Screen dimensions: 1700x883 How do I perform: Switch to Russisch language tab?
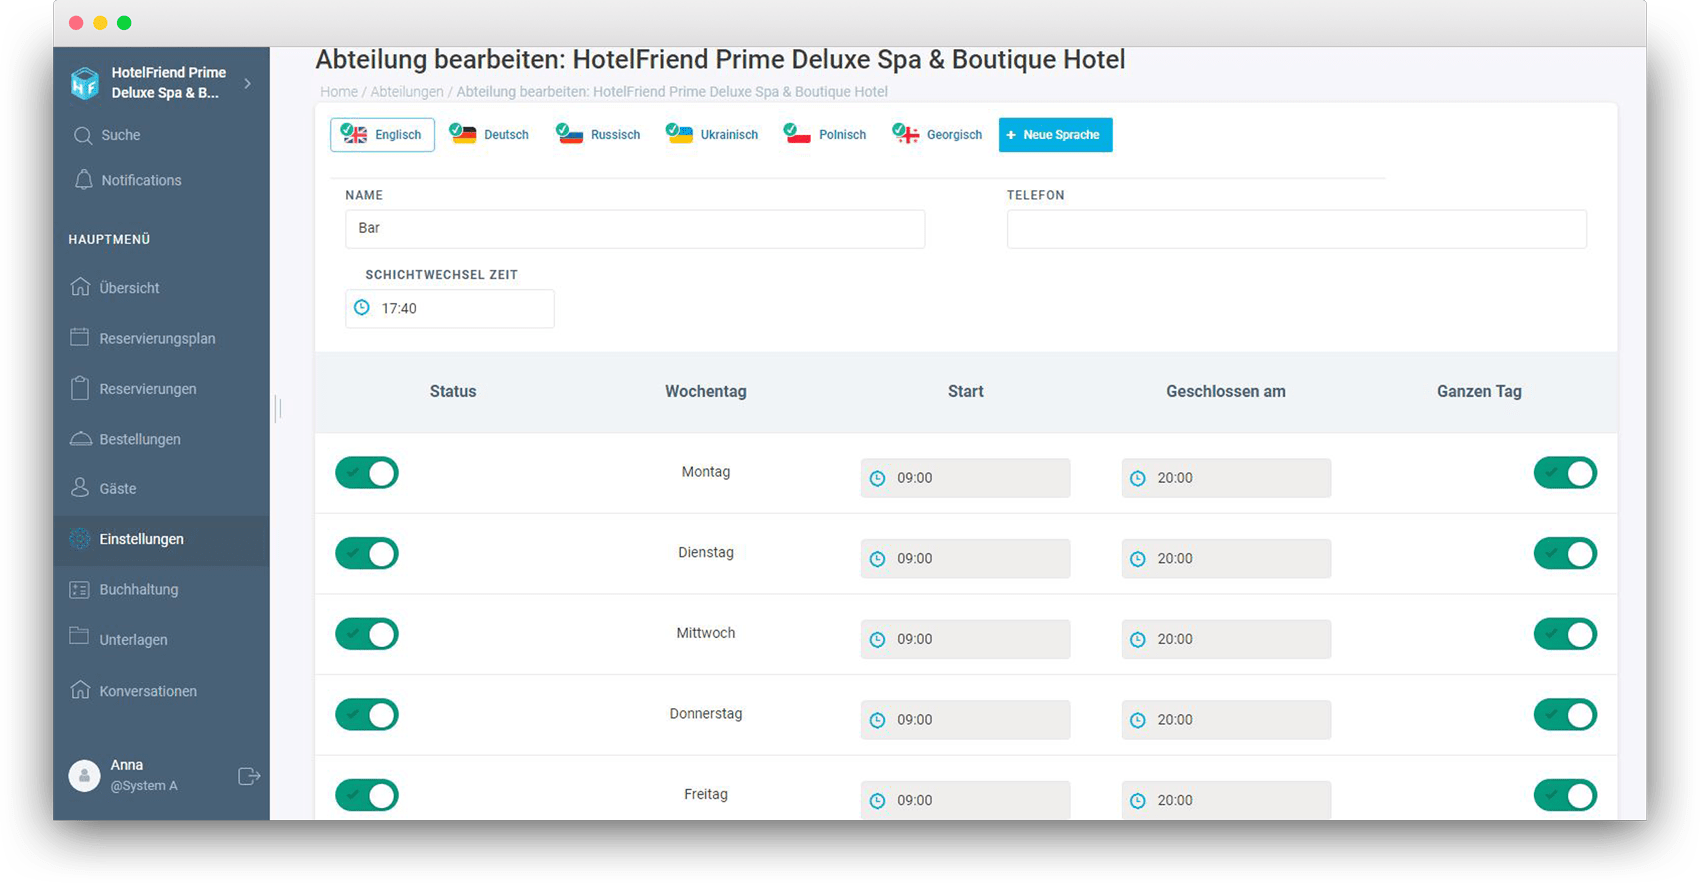pos(598,135)
